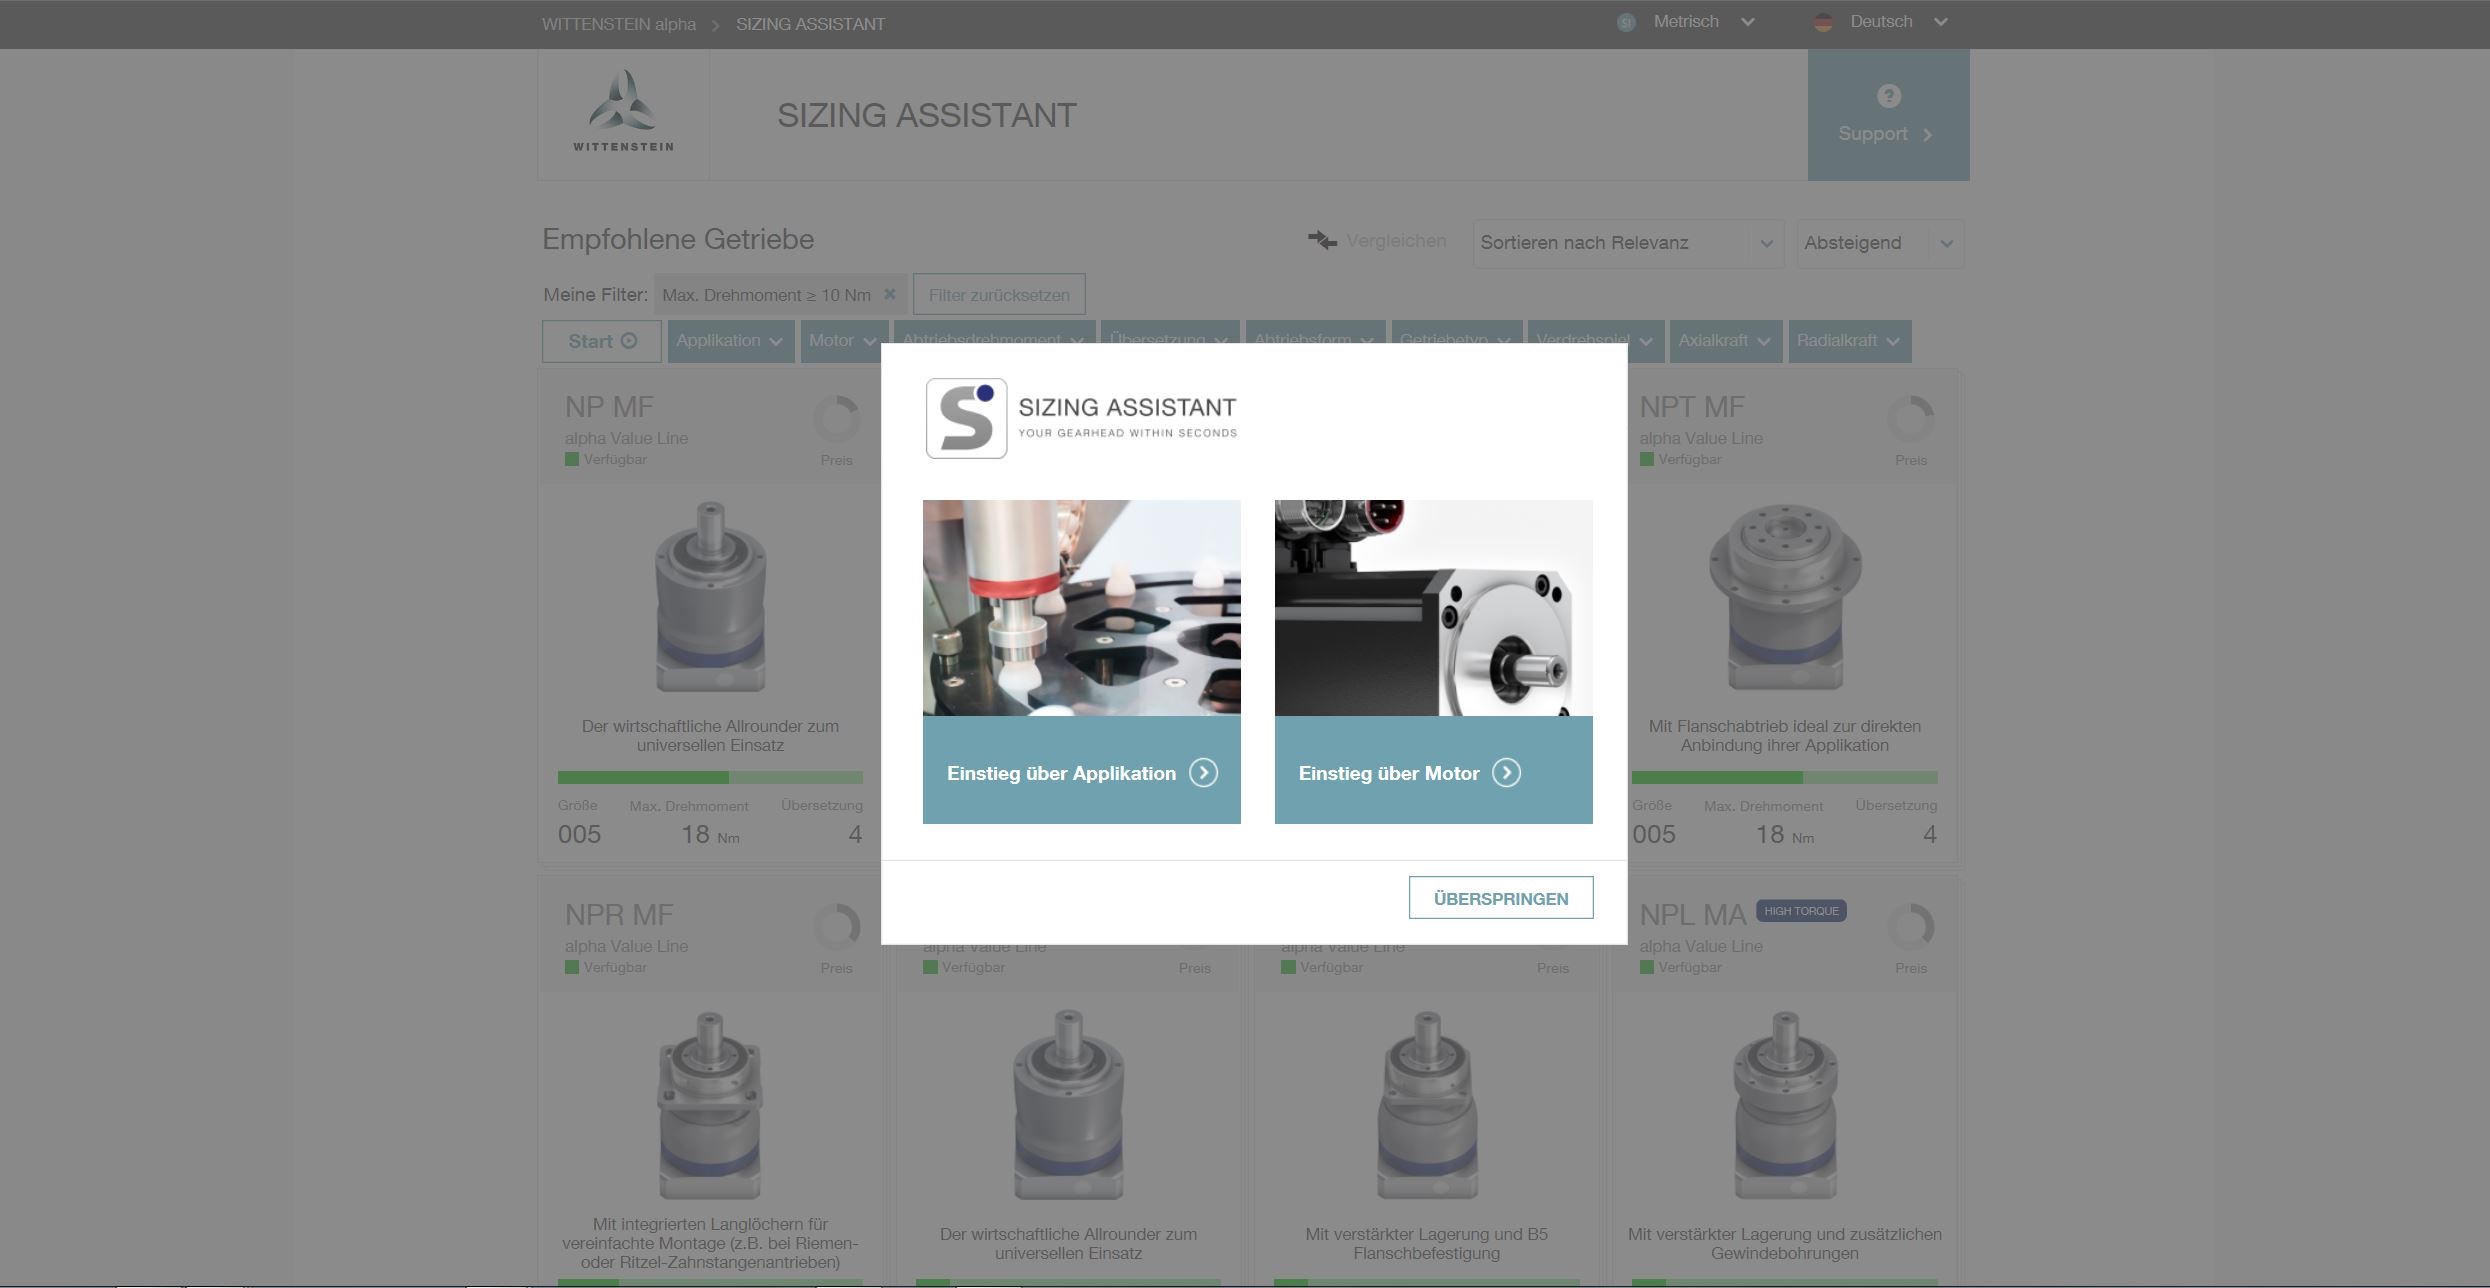Click the Support question mark icon

tap(1888, 96)
